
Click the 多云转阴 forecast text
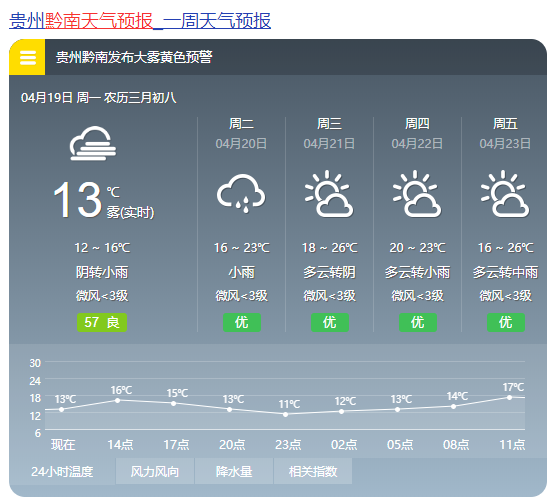click(x=329, y=272)
